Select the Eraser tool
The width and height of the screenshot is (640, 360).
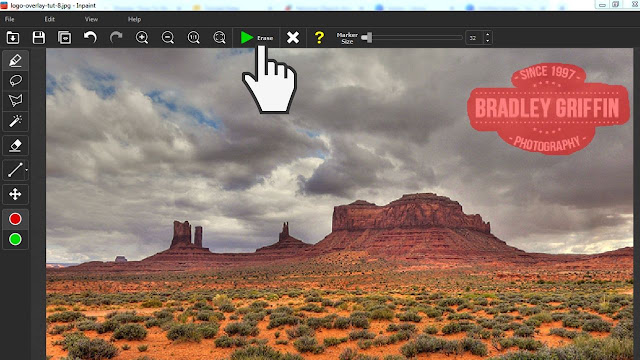pos(15,145)
